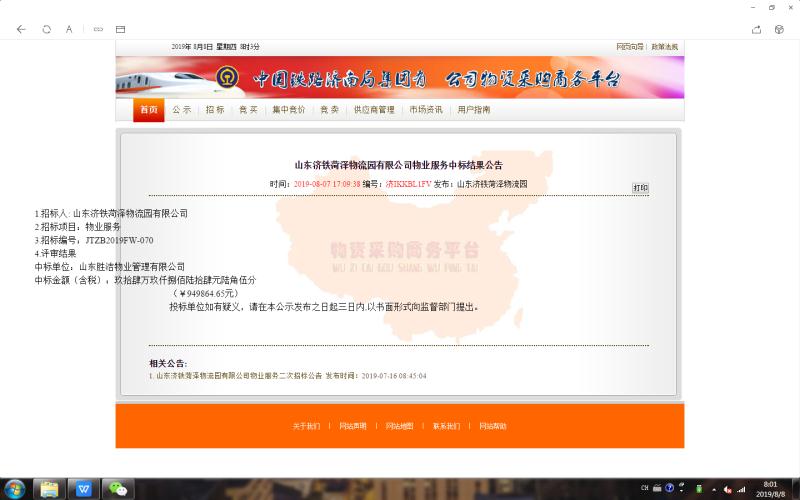This screenshot has height=500, width=800.
Task: Open the blue W app in taskbar
Action: 84,489
